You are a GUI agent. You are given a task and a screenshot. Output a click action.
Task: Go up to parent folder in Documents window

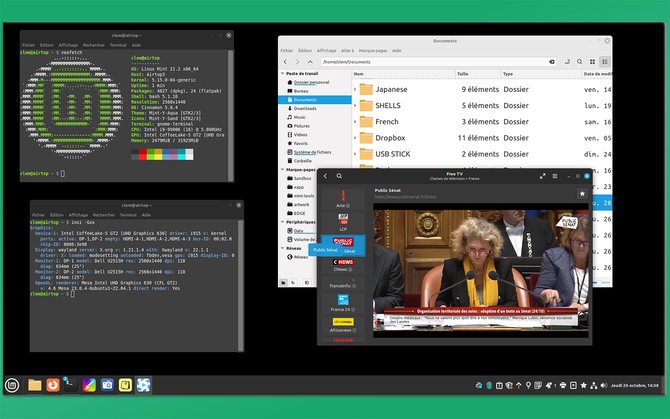pos(310,62)
